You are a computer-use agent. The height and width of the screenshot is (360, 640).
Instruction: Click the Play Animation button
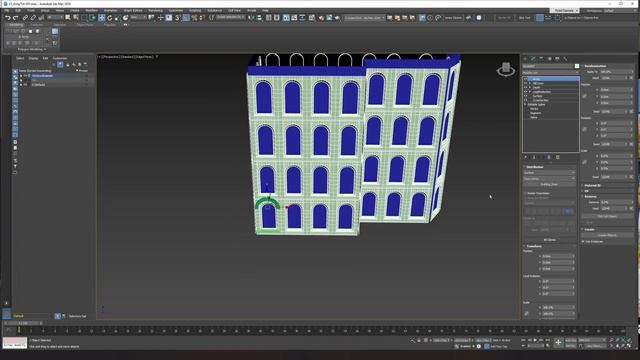[x=536, y=340]
